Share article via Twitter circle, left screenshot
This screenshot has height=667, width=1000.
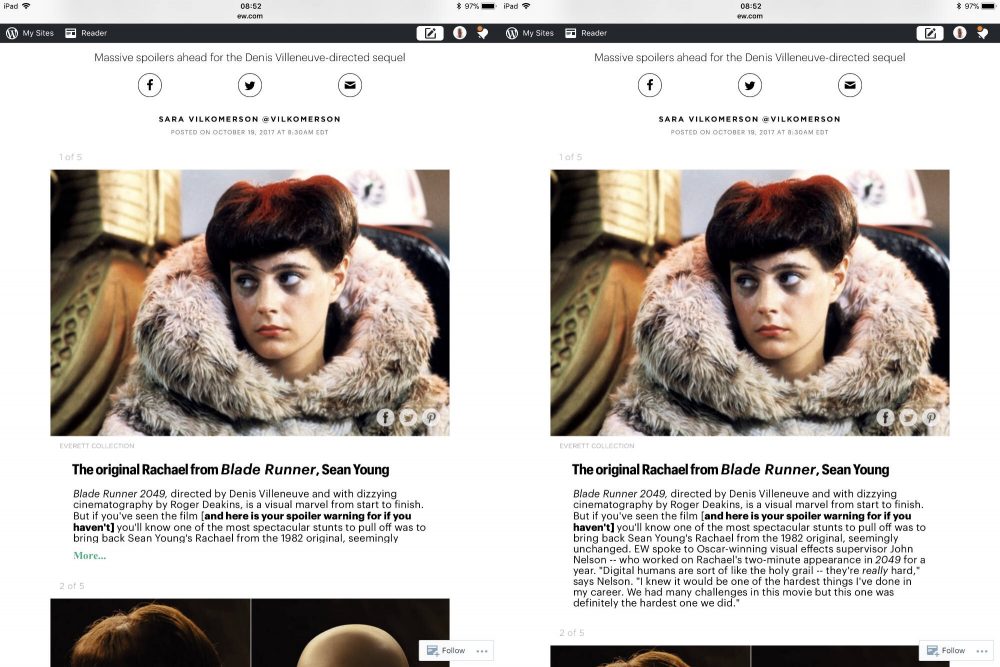click(250, 85)
